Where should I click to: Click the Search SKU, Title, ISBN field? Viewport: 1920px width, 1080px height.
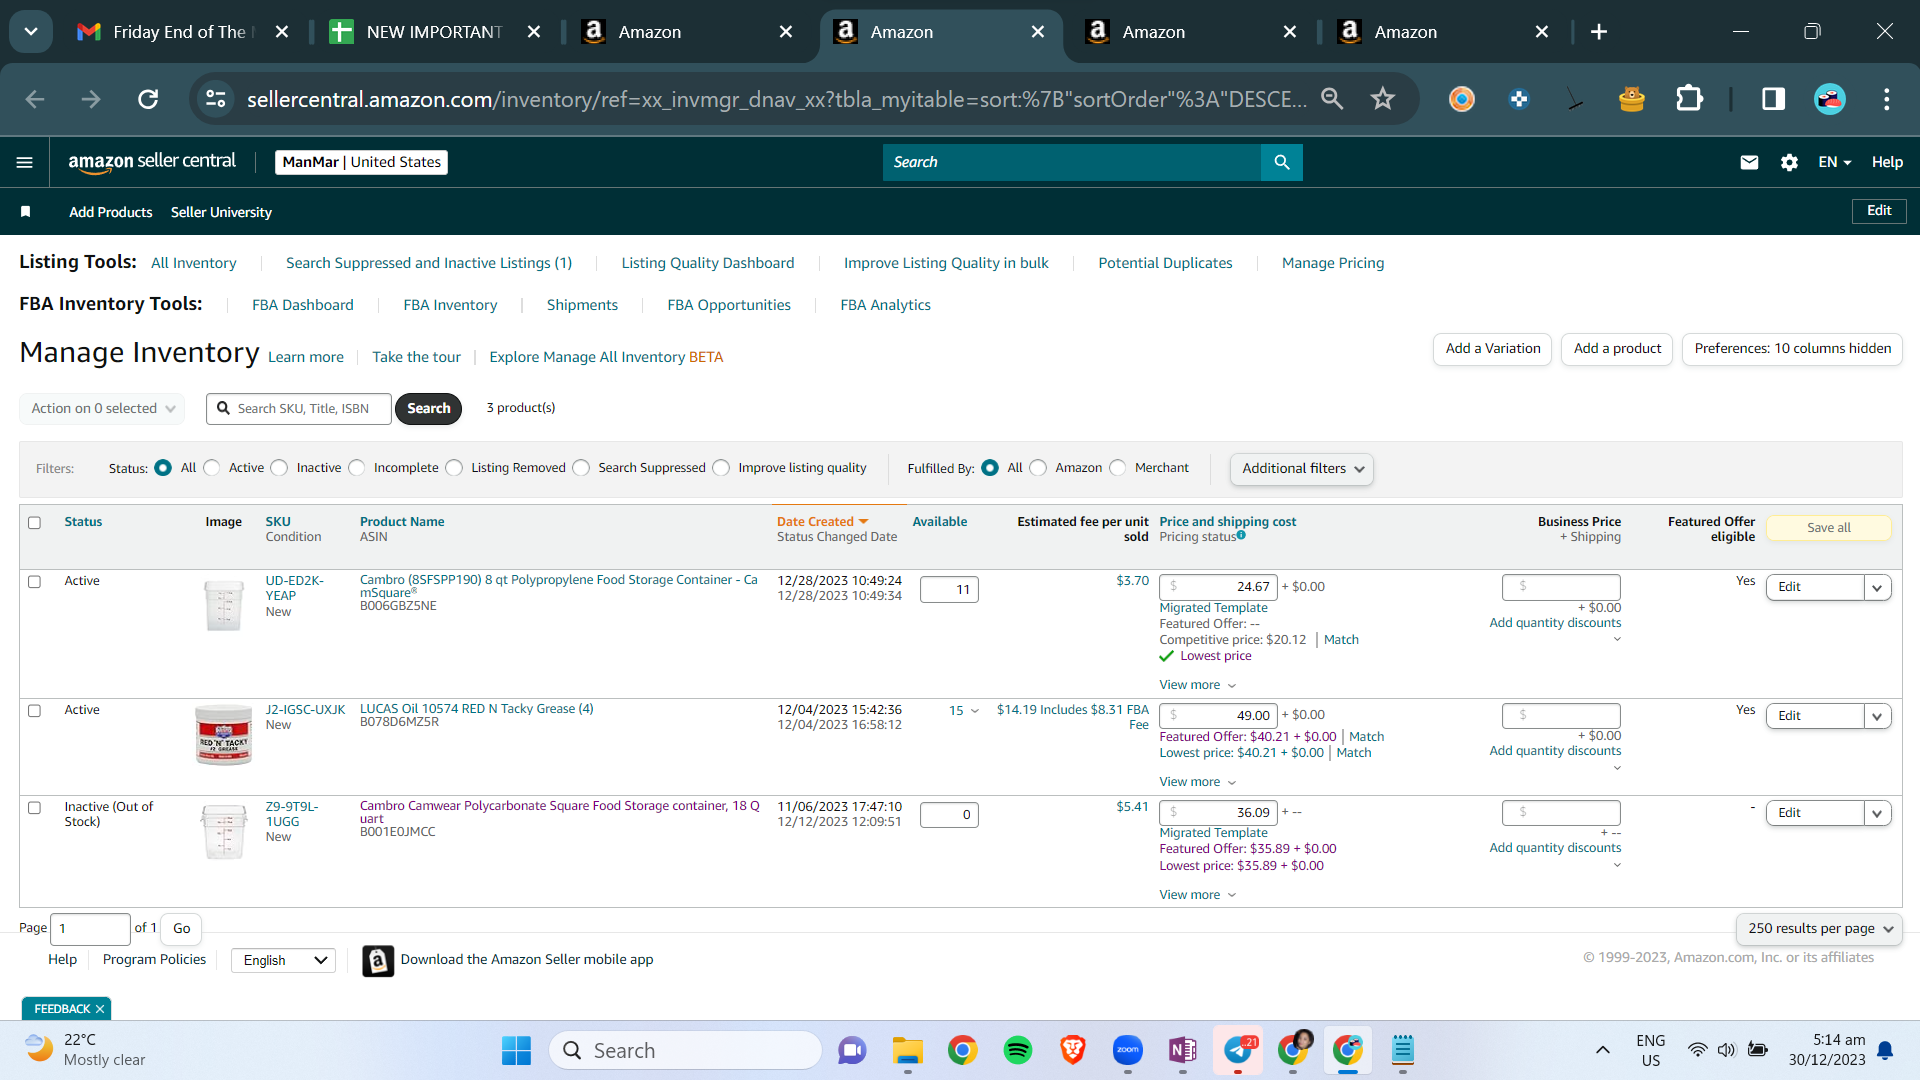(299, 409)
